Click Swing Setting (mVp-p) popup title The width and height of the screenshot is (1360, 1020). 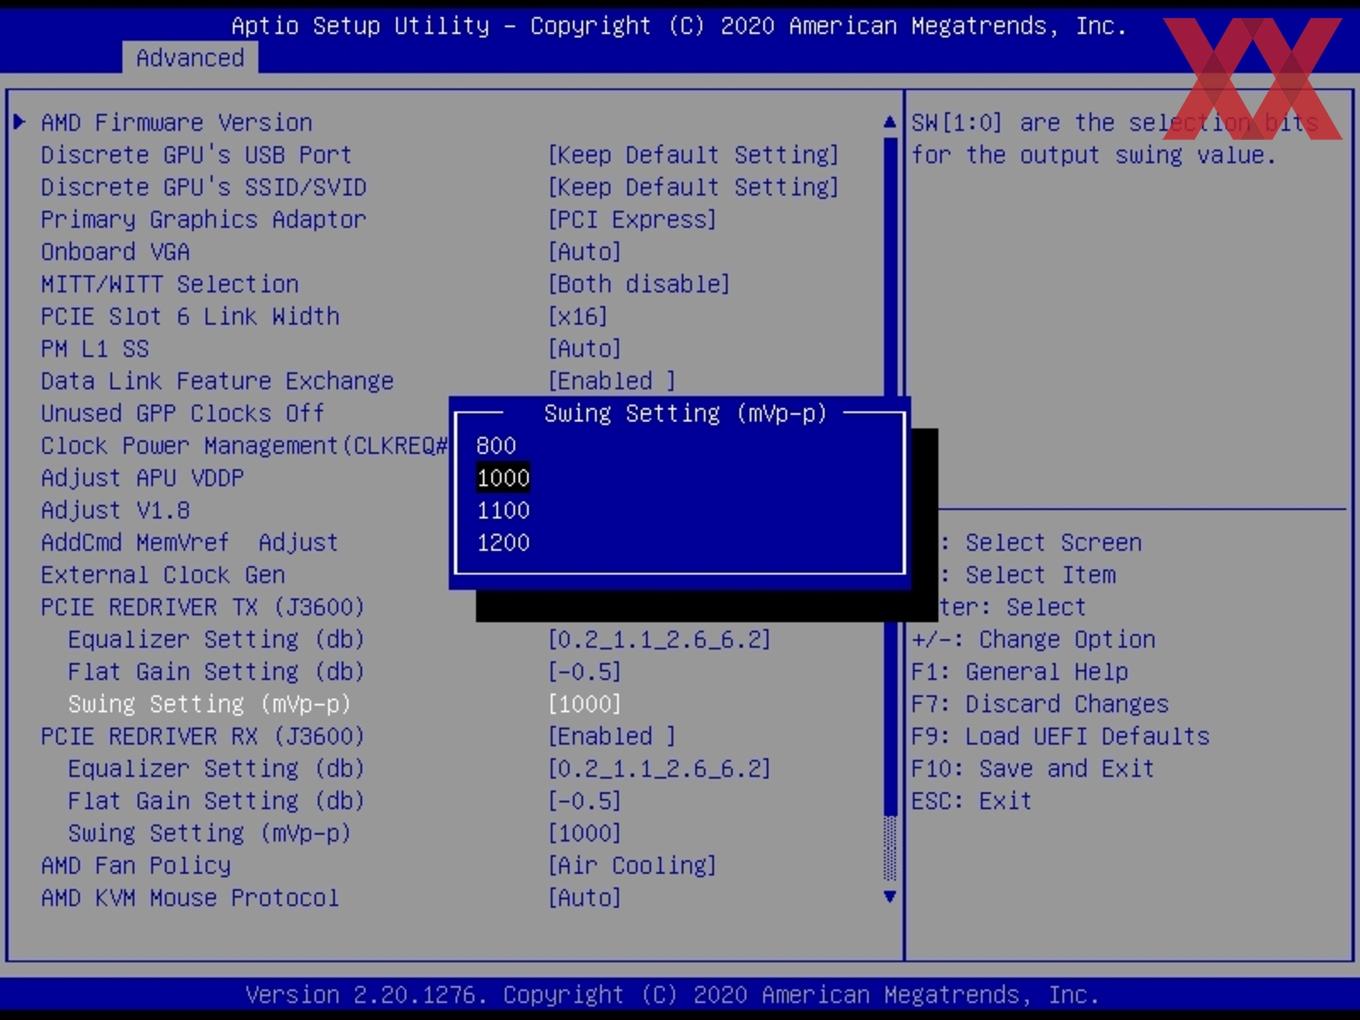coord(686,413)
